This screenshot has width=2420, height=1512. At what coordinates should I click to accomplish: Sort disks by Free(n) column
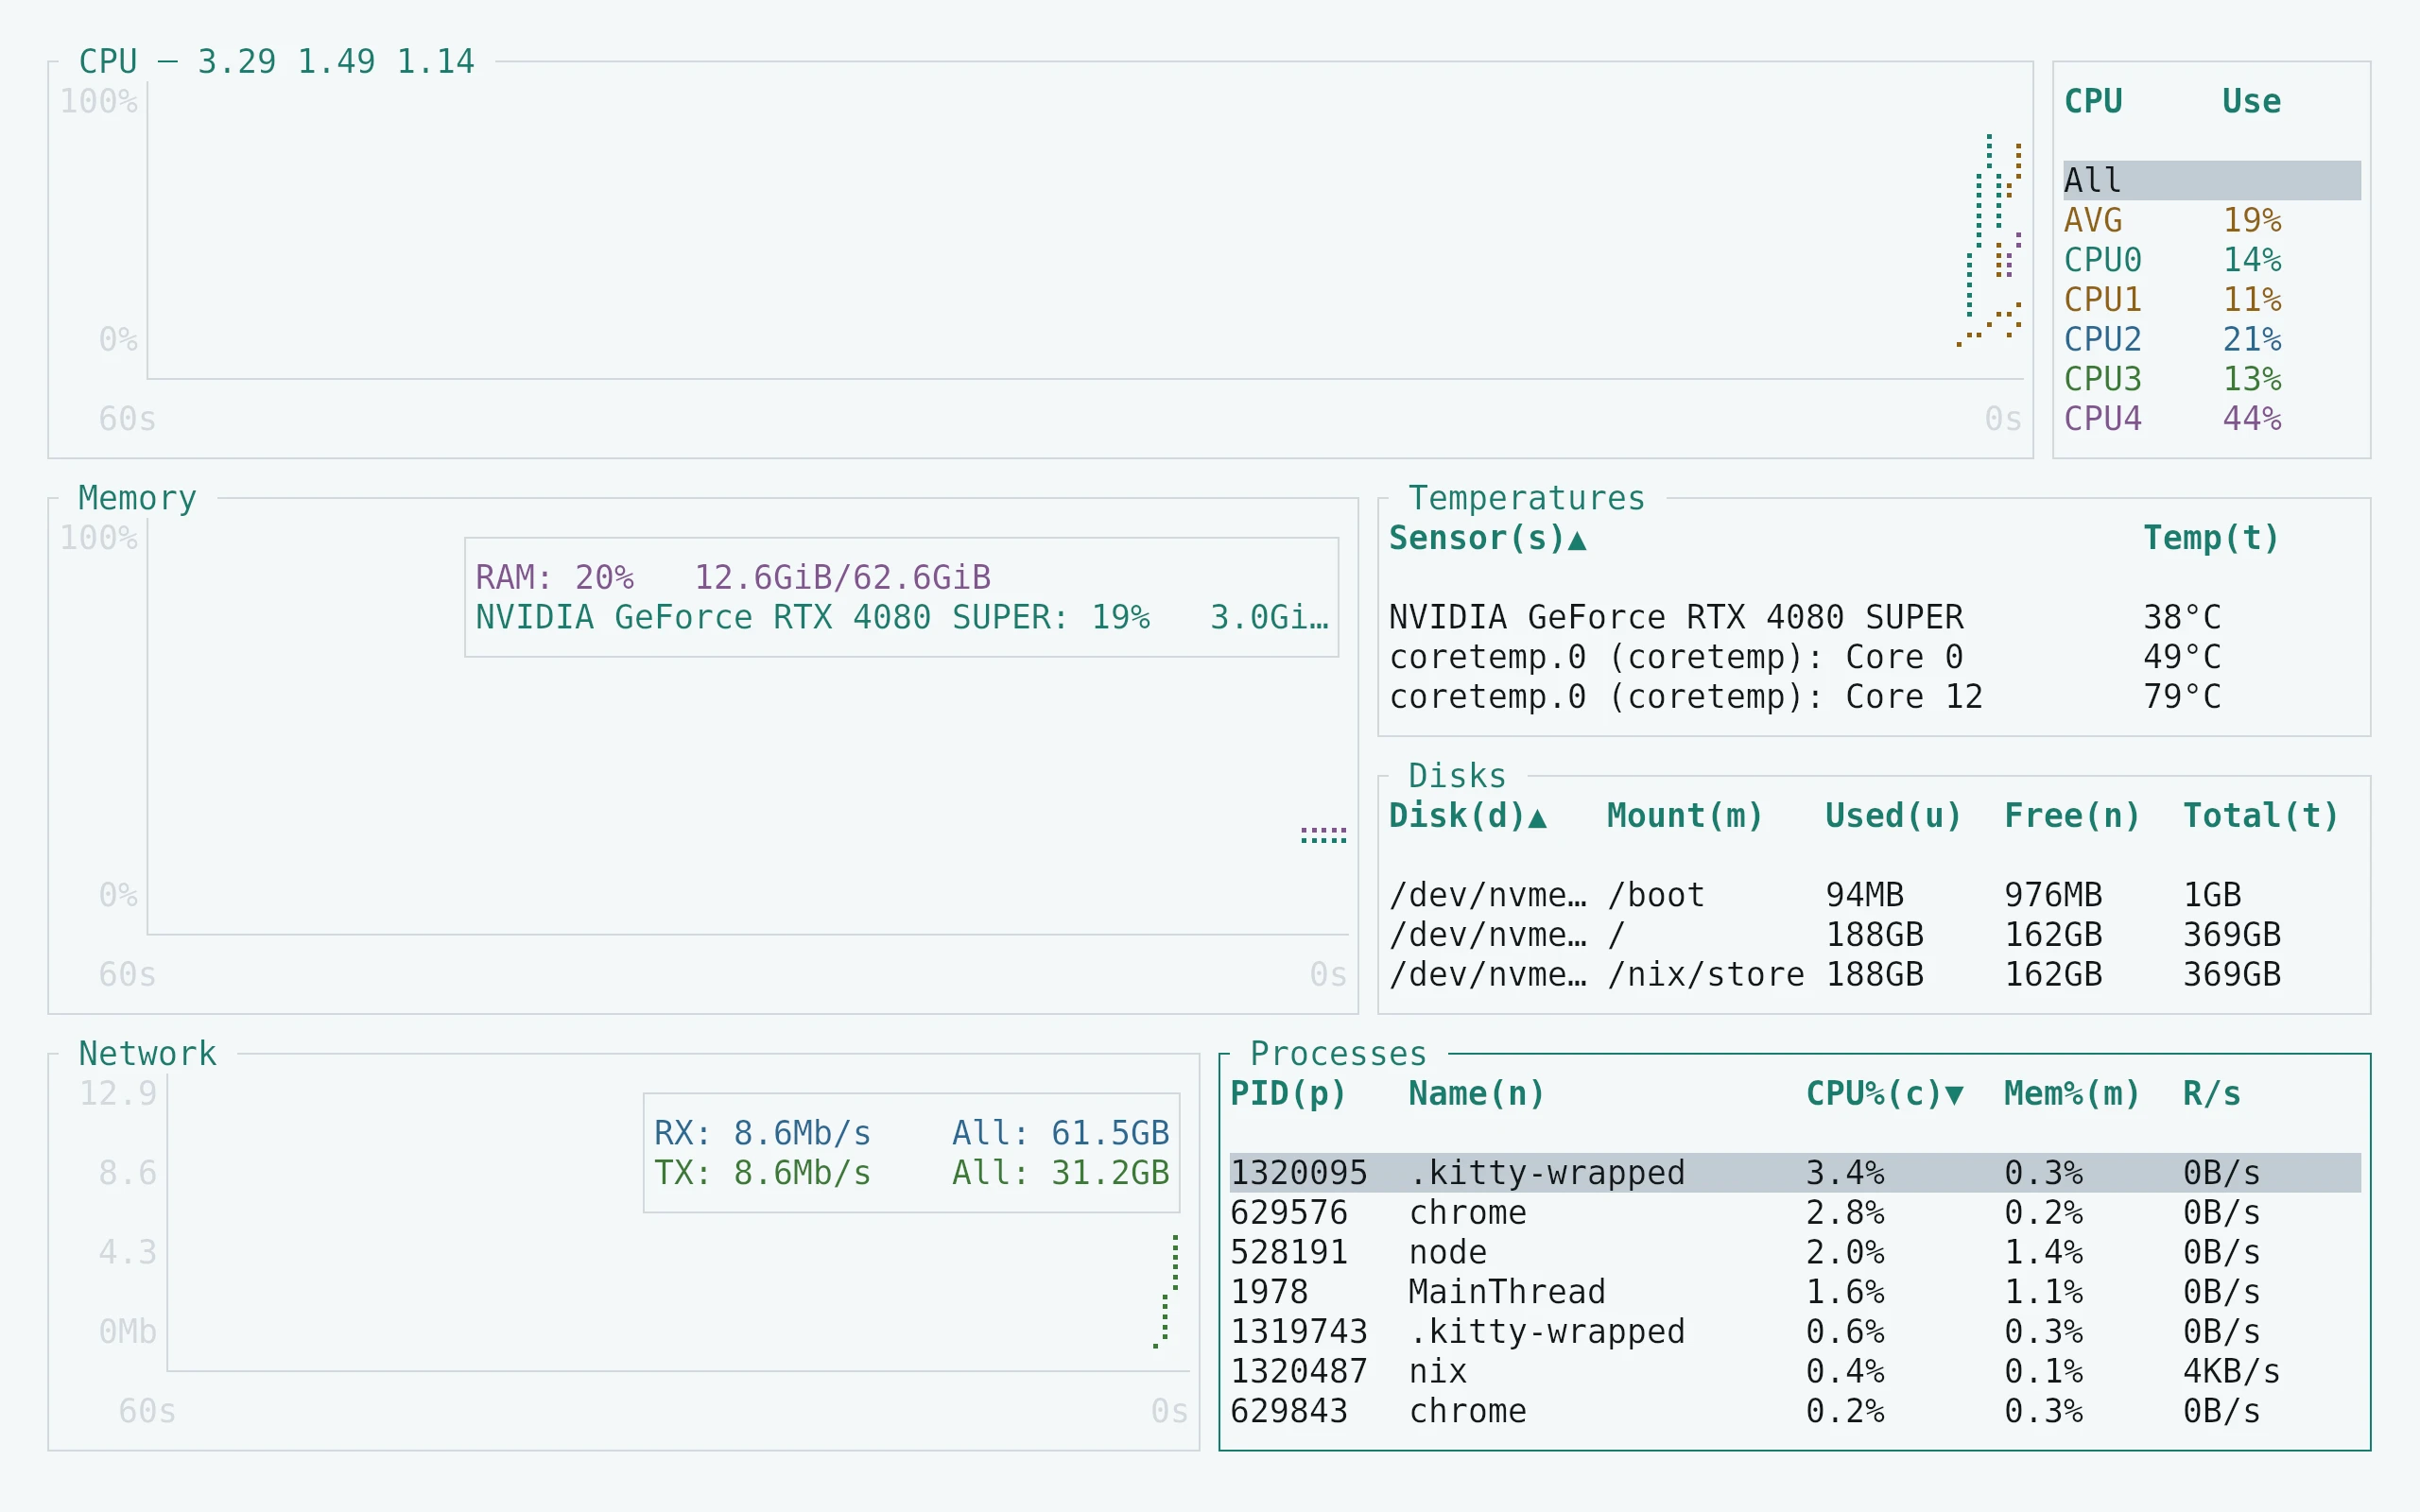2072,816
